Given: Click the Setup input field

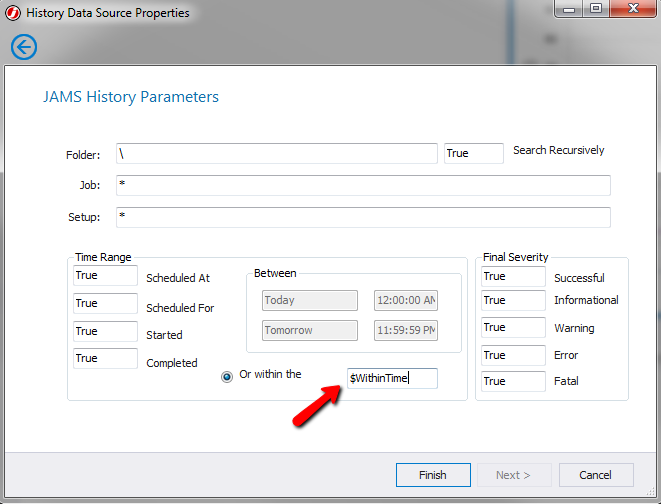Looking at the screenshot, I should tap(363, 217).
